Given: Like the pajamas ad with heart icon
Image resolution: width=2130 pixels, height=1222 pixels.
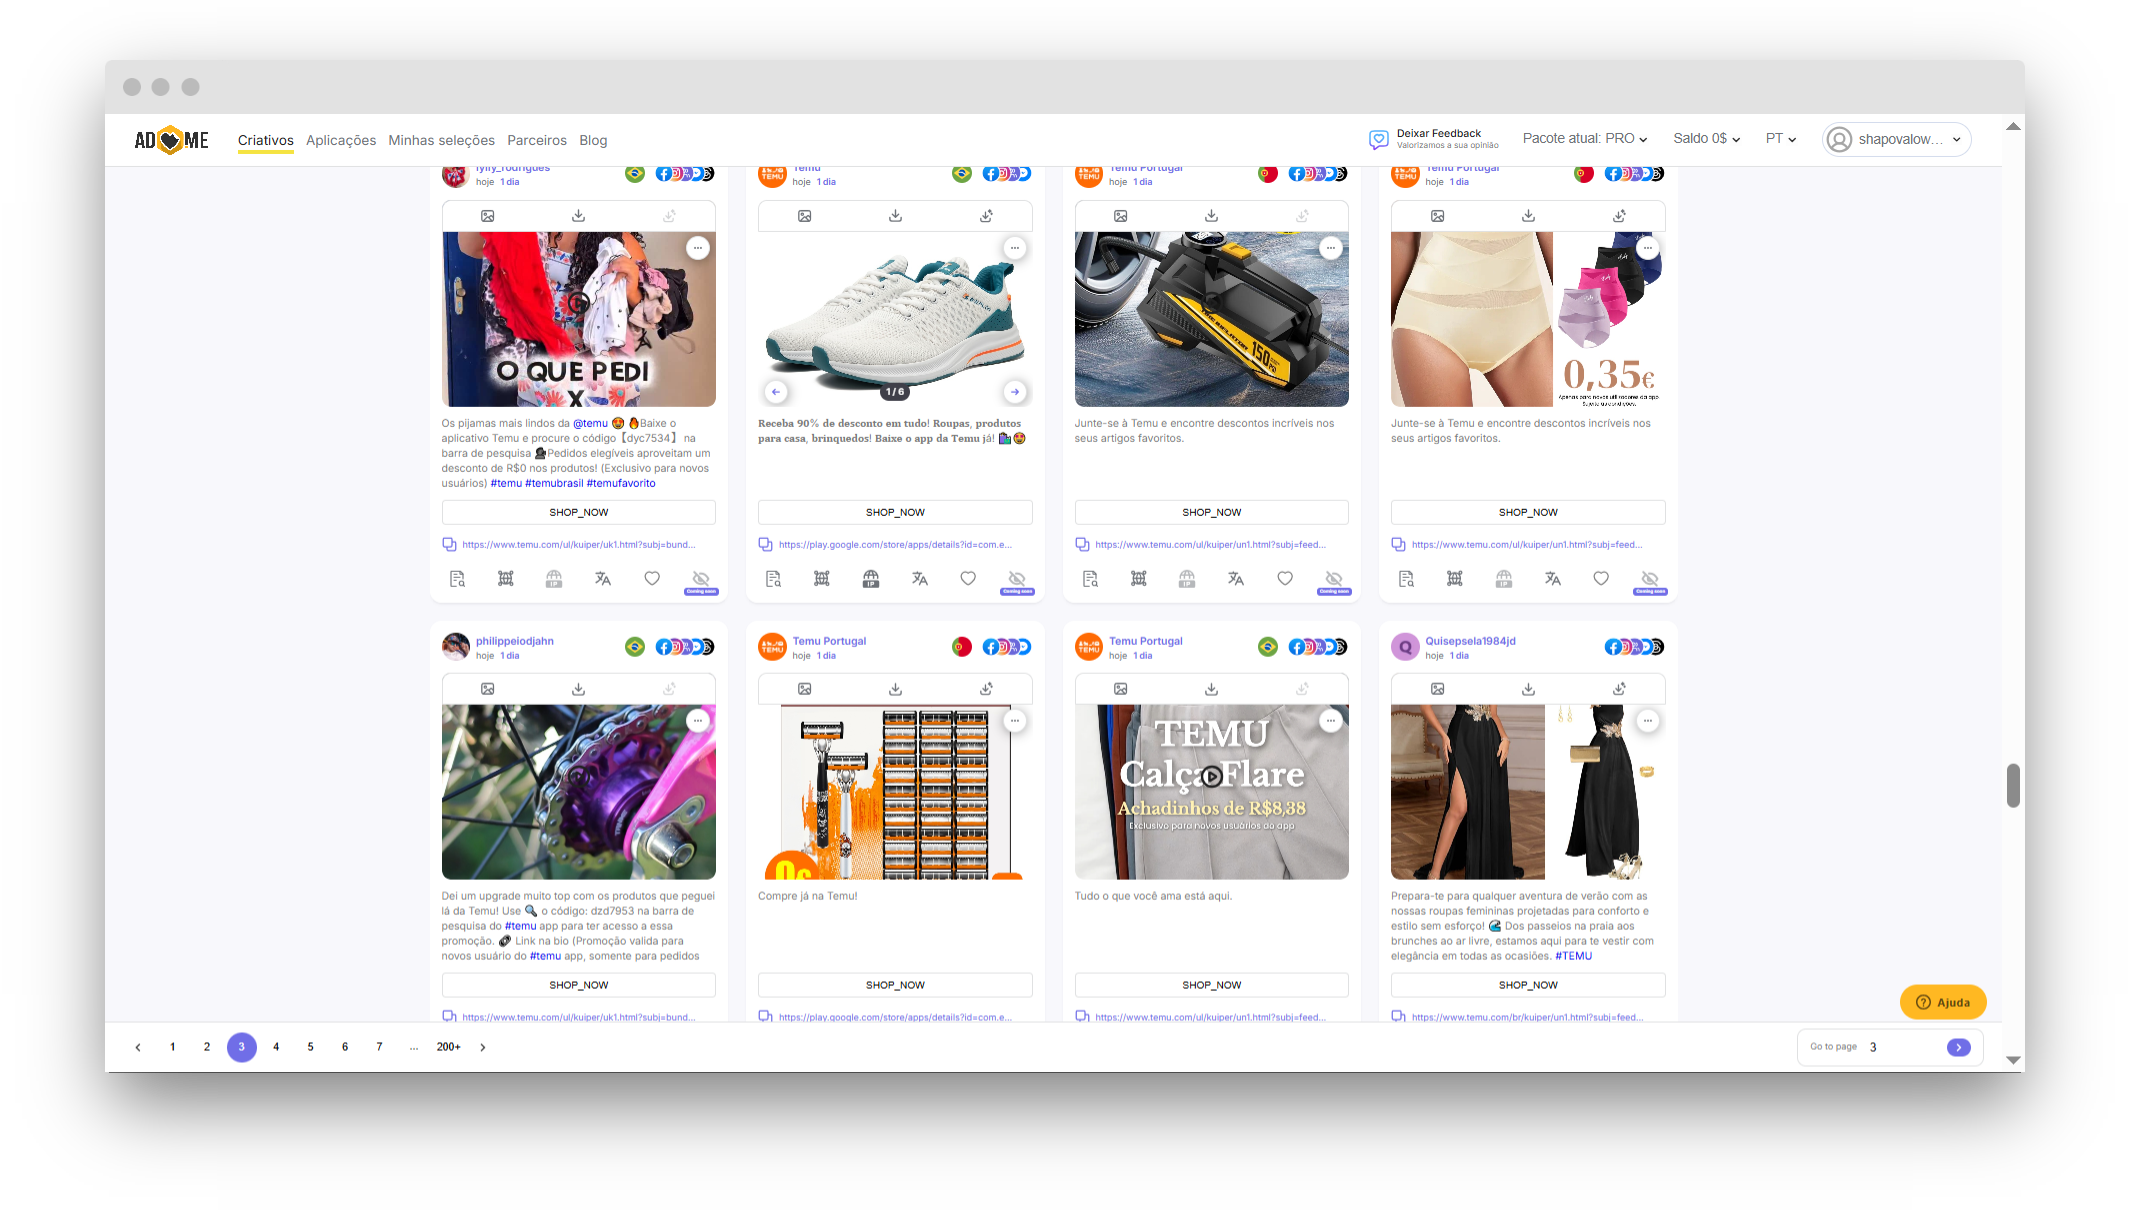Looking at the screenshot, I should pos(652,578).
